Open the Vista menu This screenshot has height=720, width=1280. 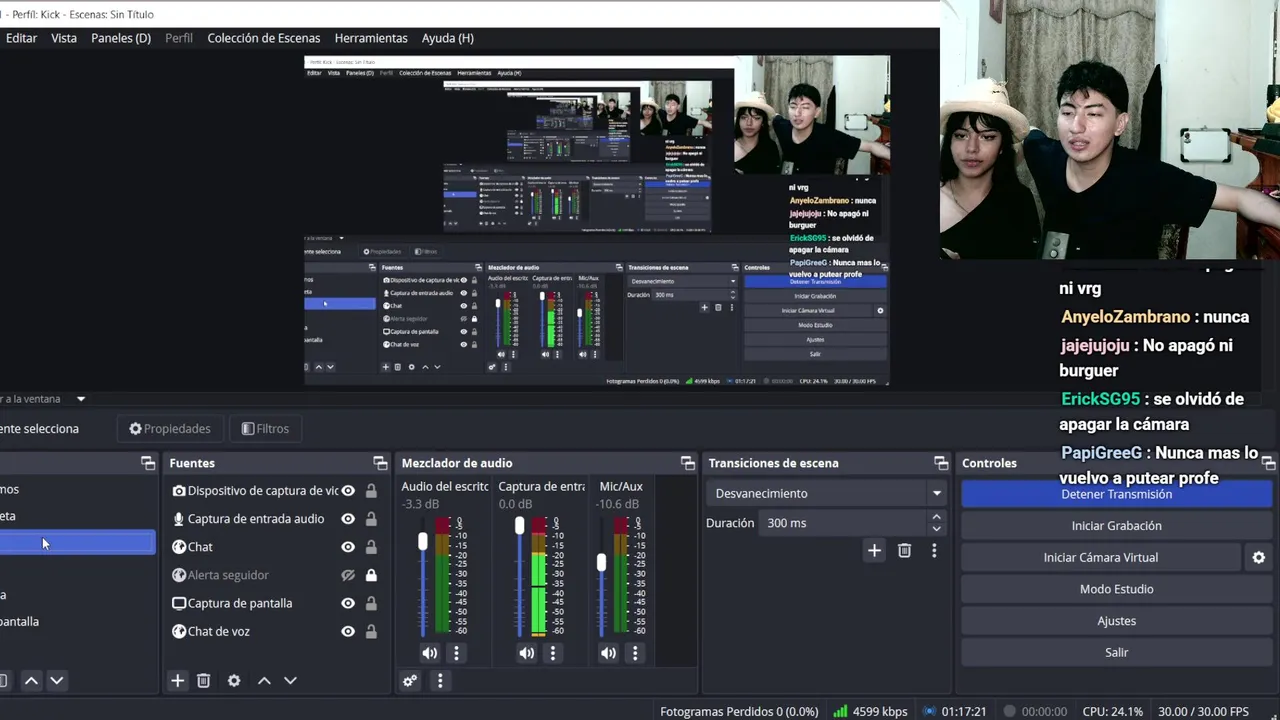pyautogui.click(x=64, y=38)
